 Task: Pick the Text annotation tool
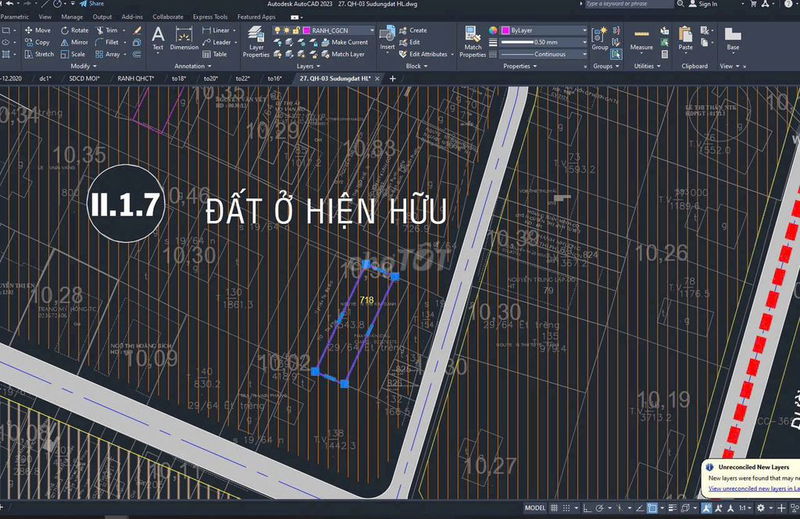pyautogui.click(x=157, y=38)
